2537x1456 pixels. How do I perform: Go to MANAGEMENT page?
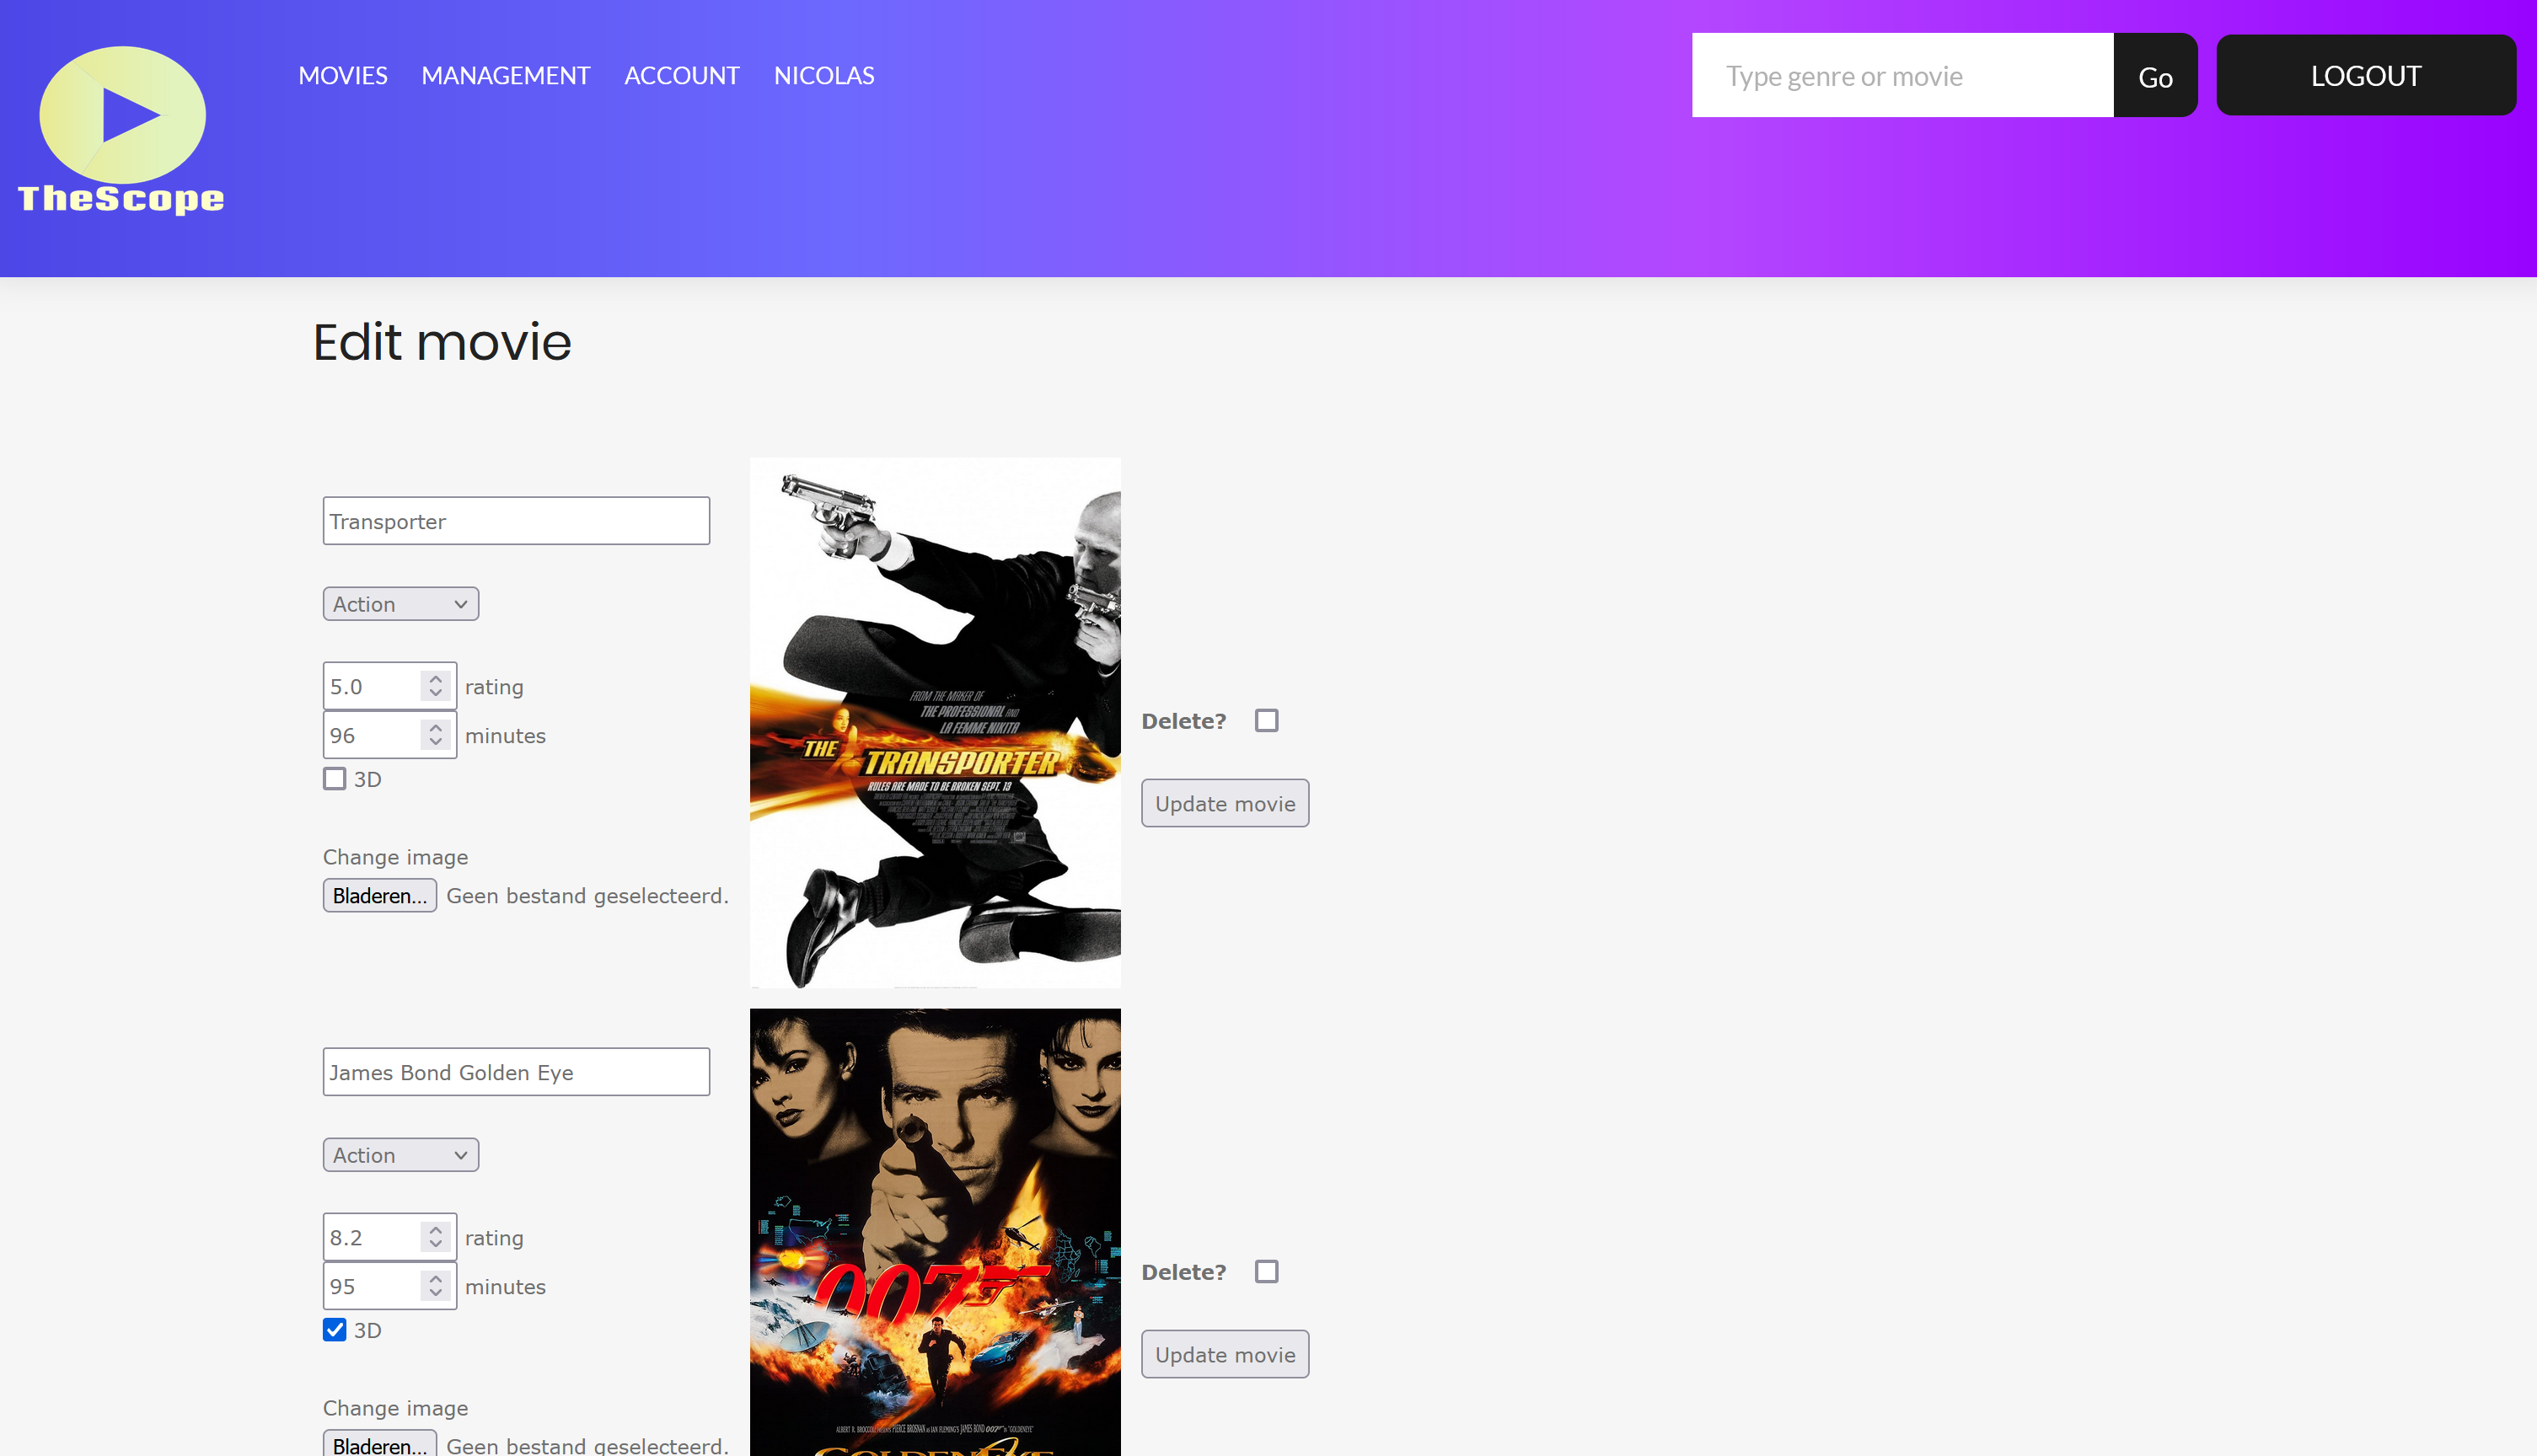click(506, 76)
